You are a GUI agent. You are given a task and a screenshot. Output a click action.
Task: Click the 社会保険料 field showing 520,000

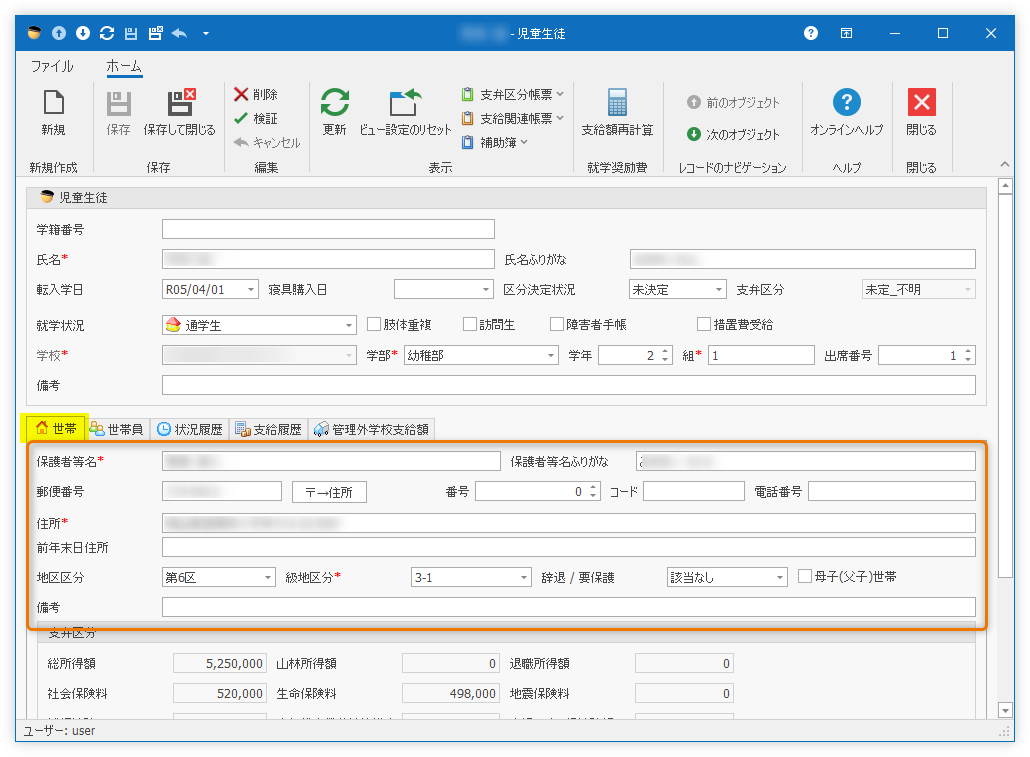(219, 693)
